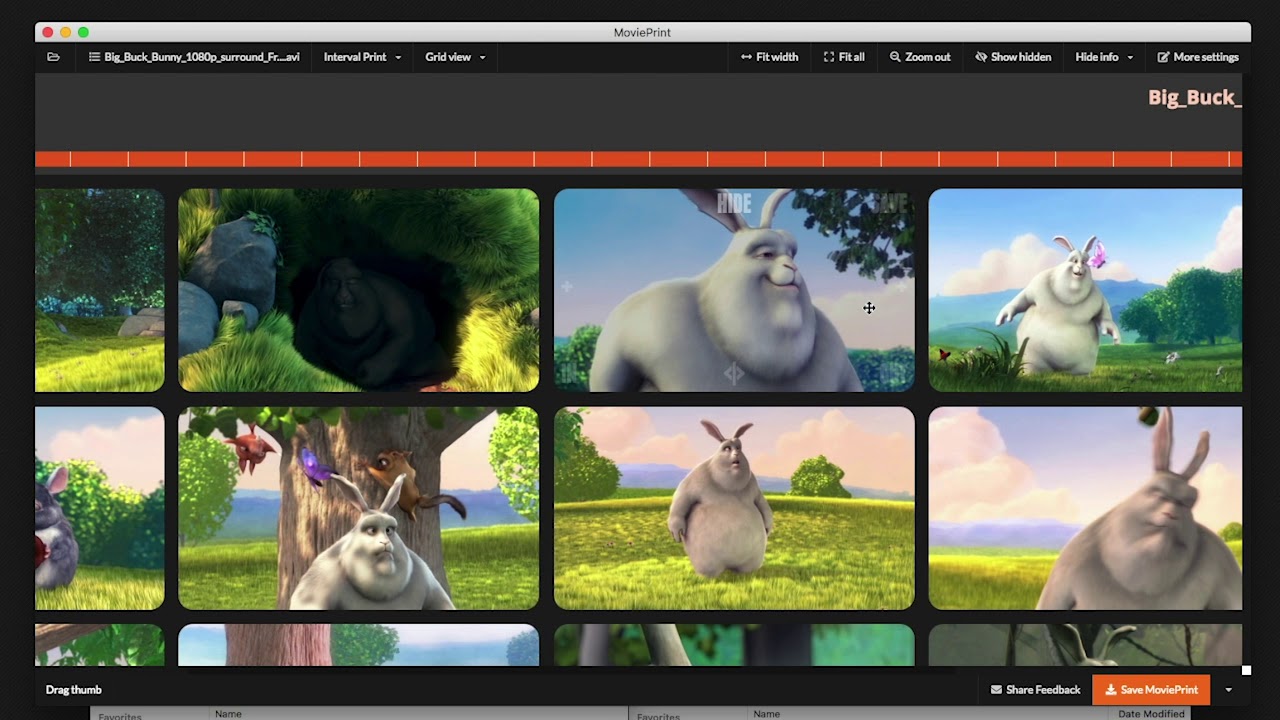Click the Fit all button

[844, 57]
